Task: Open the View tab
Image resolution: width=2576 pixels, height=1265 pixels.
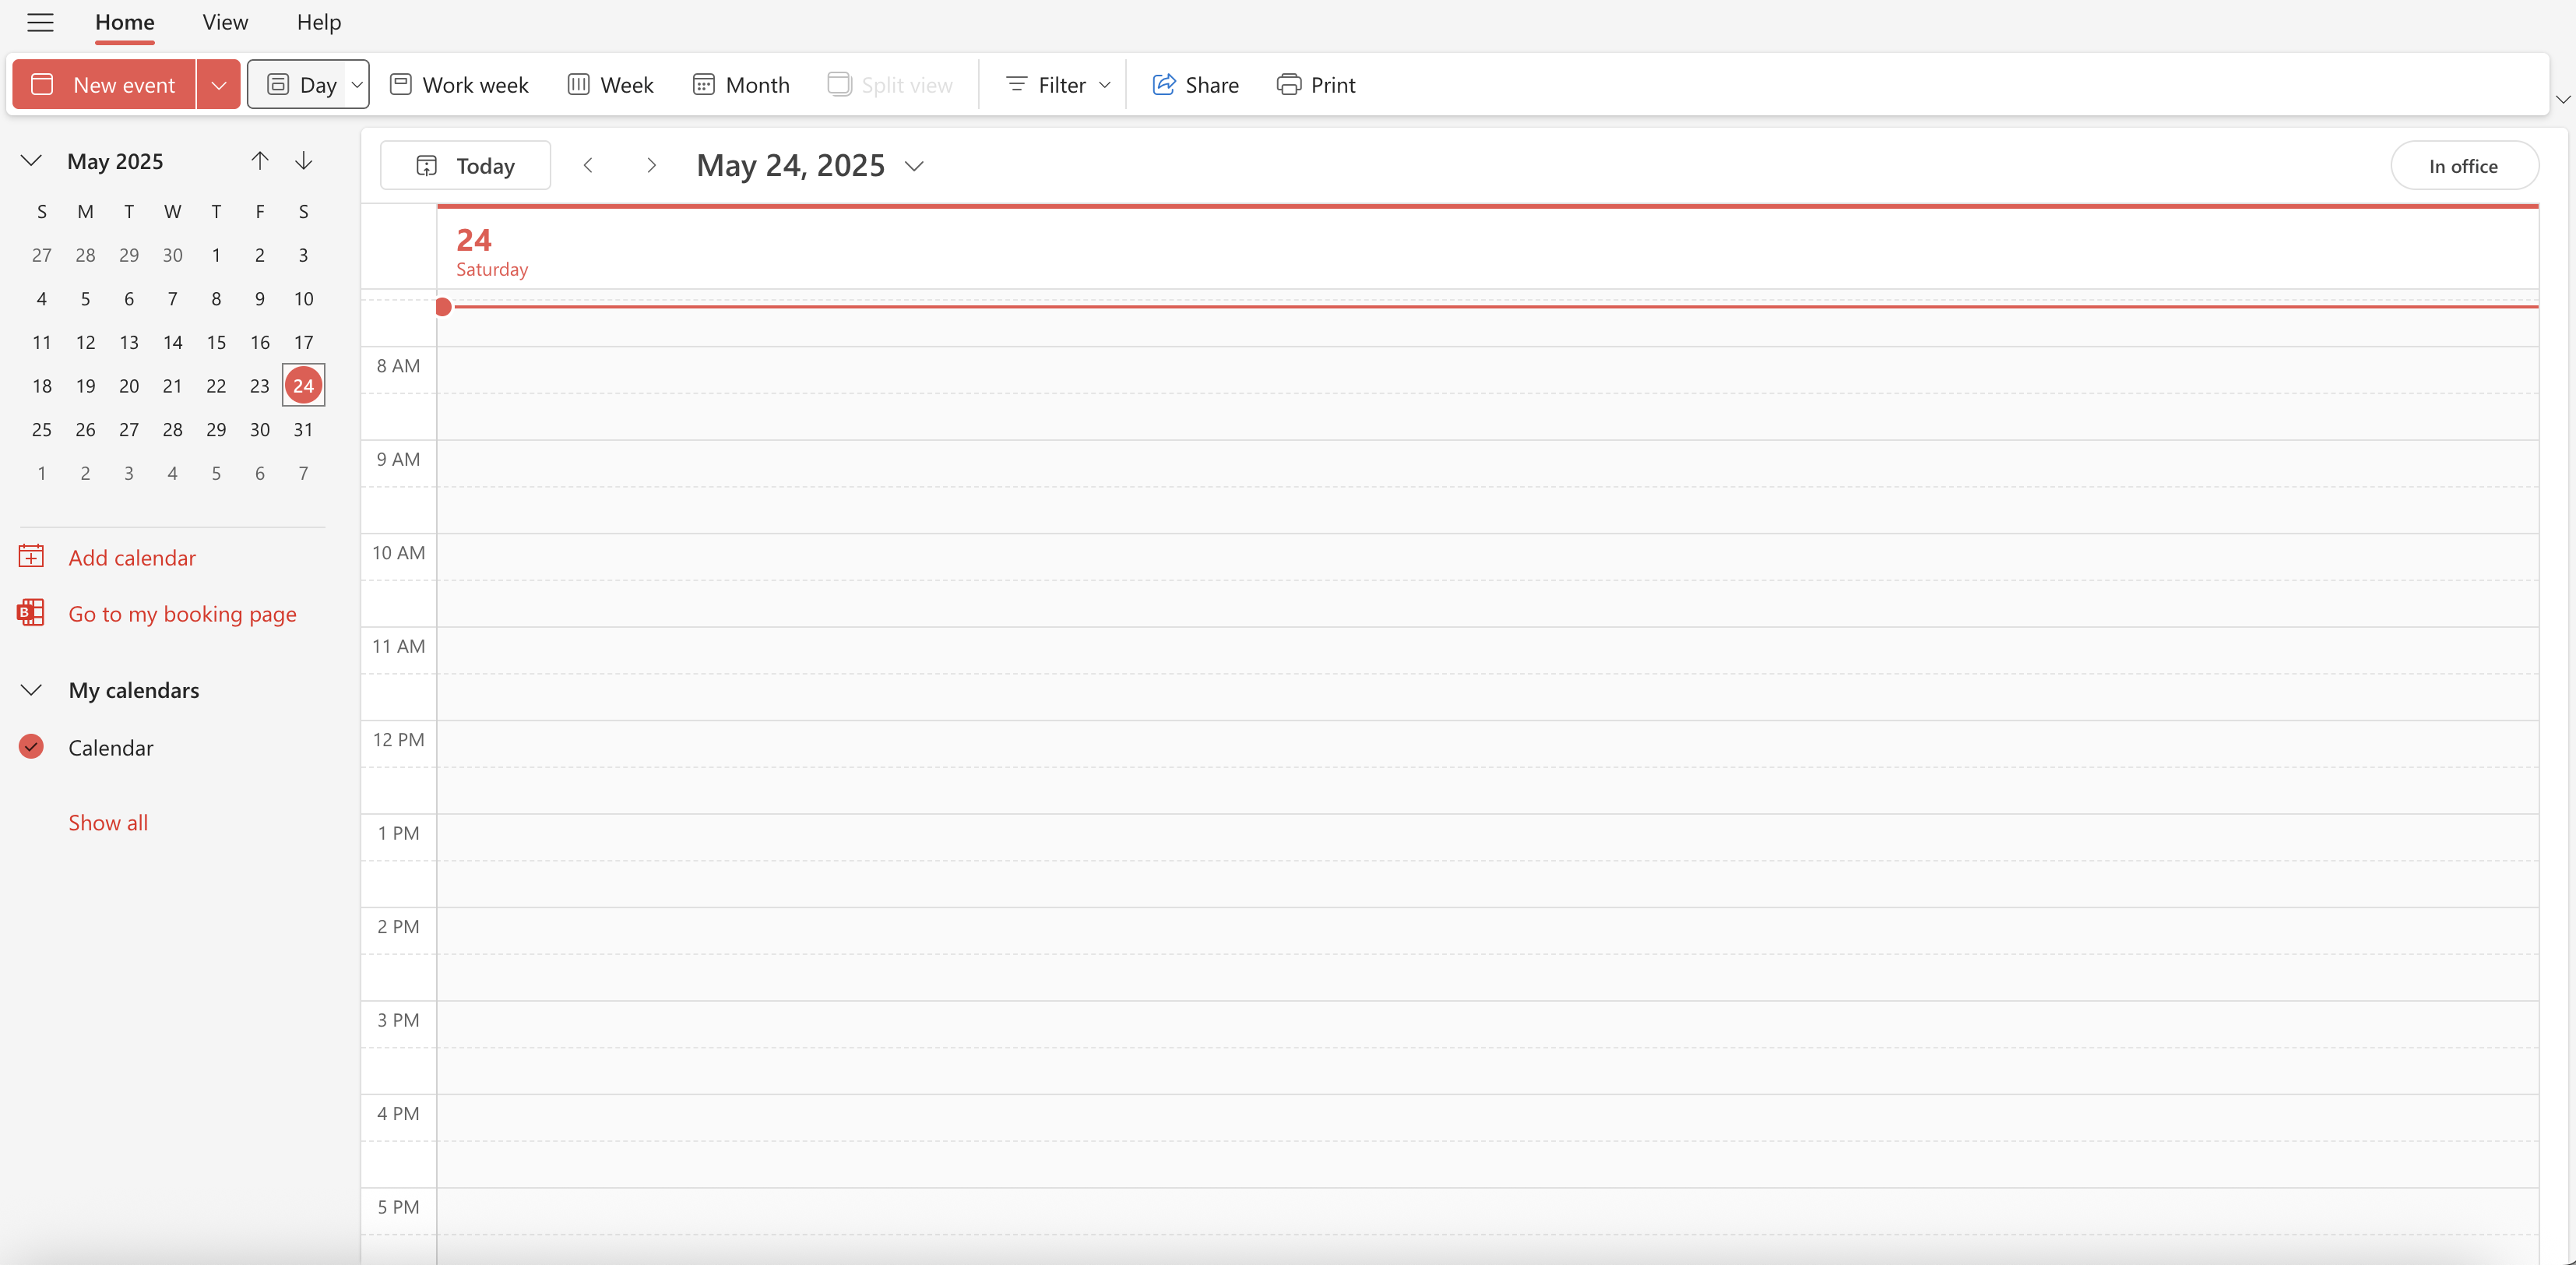Action: 225,22
